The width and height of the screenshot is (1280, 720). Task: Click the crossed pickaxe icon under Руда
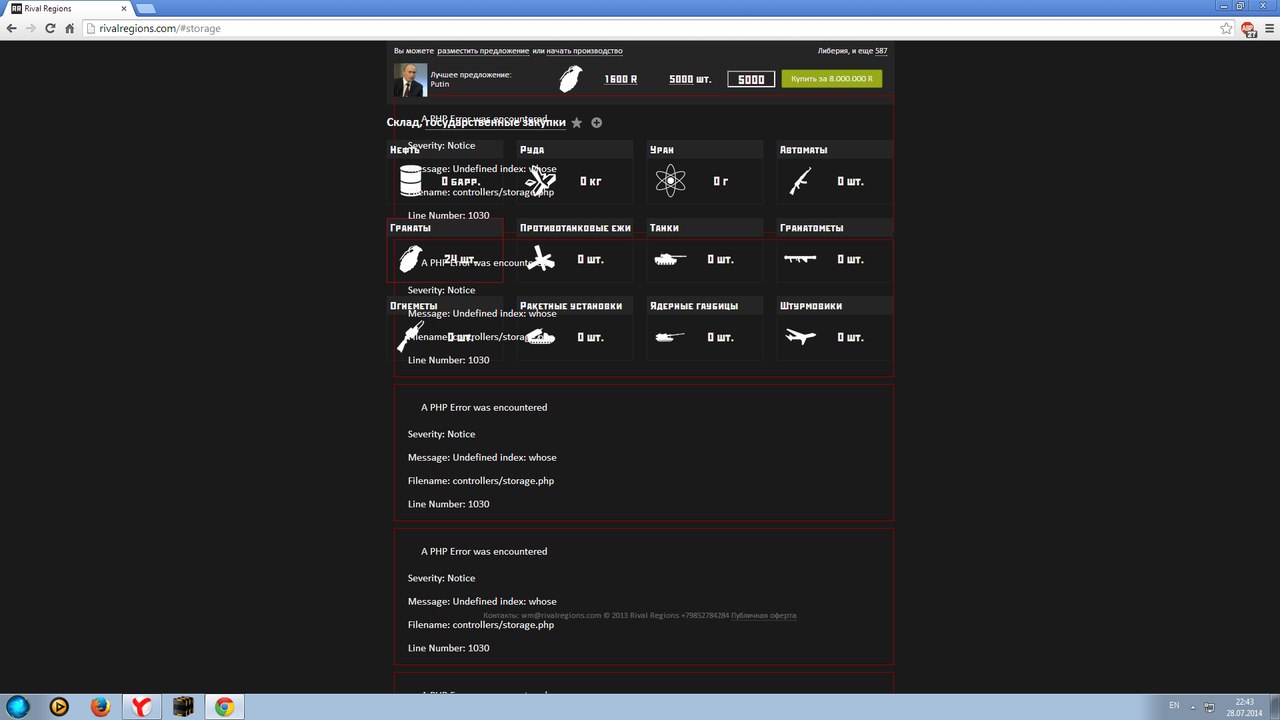coord(540,181)
